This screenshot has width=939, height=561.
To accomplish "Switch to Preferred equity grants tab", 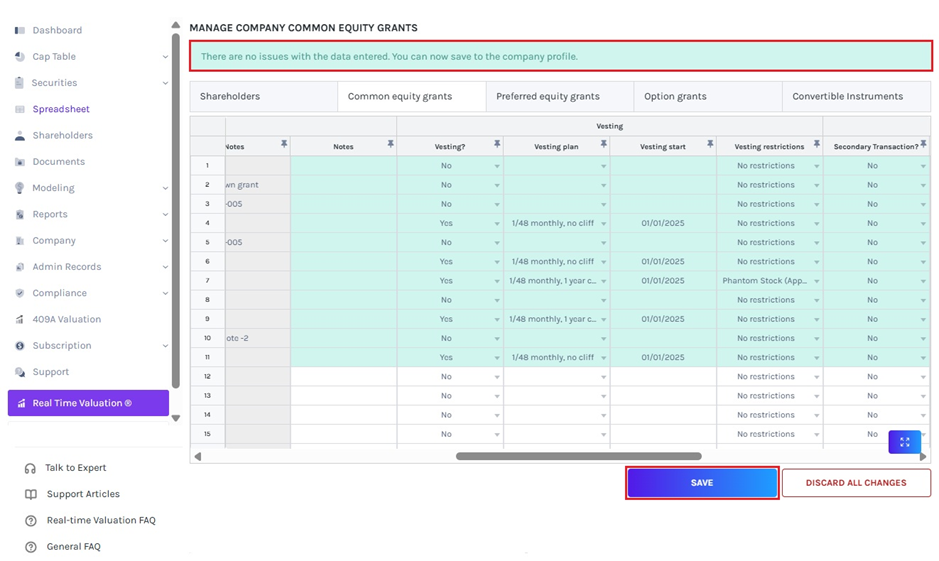I will coord(548,97).
